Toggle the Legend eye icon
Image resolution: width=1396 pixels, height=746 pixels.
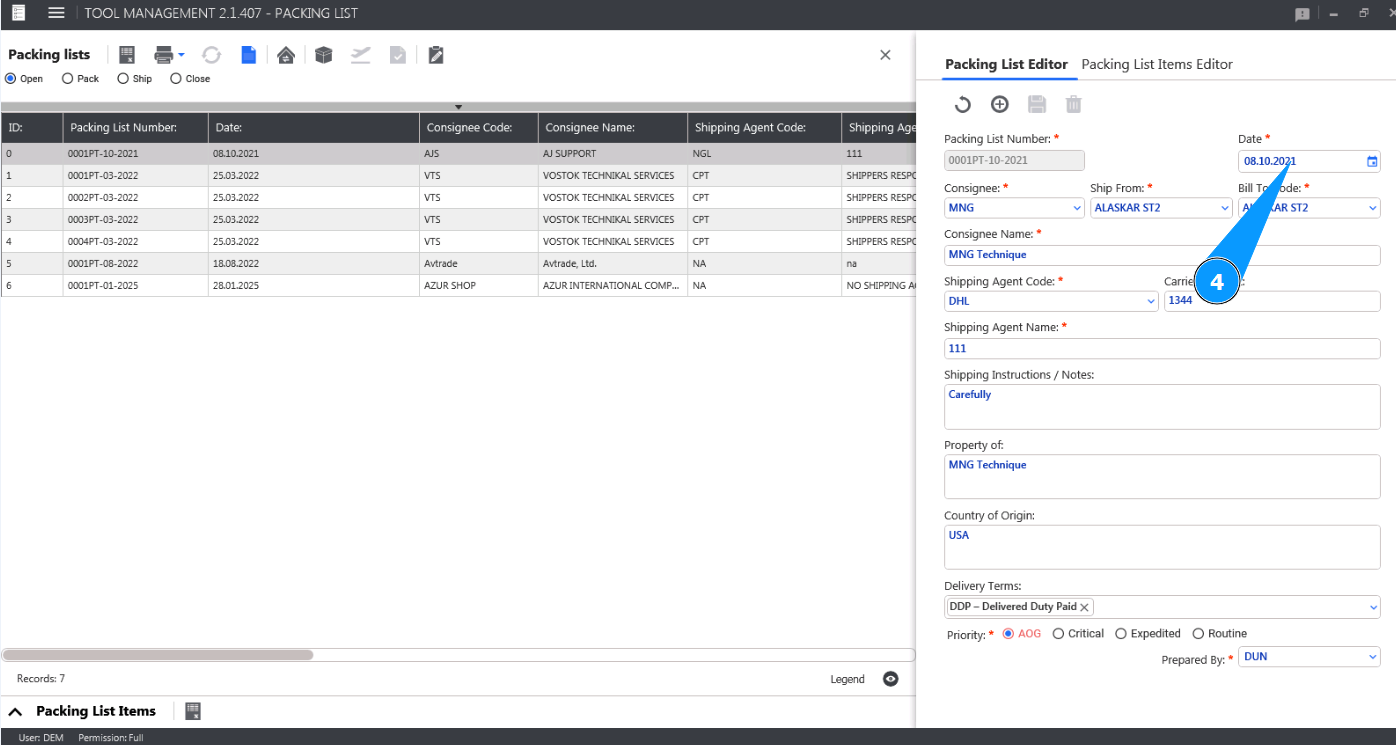click(x=891, y=679)
